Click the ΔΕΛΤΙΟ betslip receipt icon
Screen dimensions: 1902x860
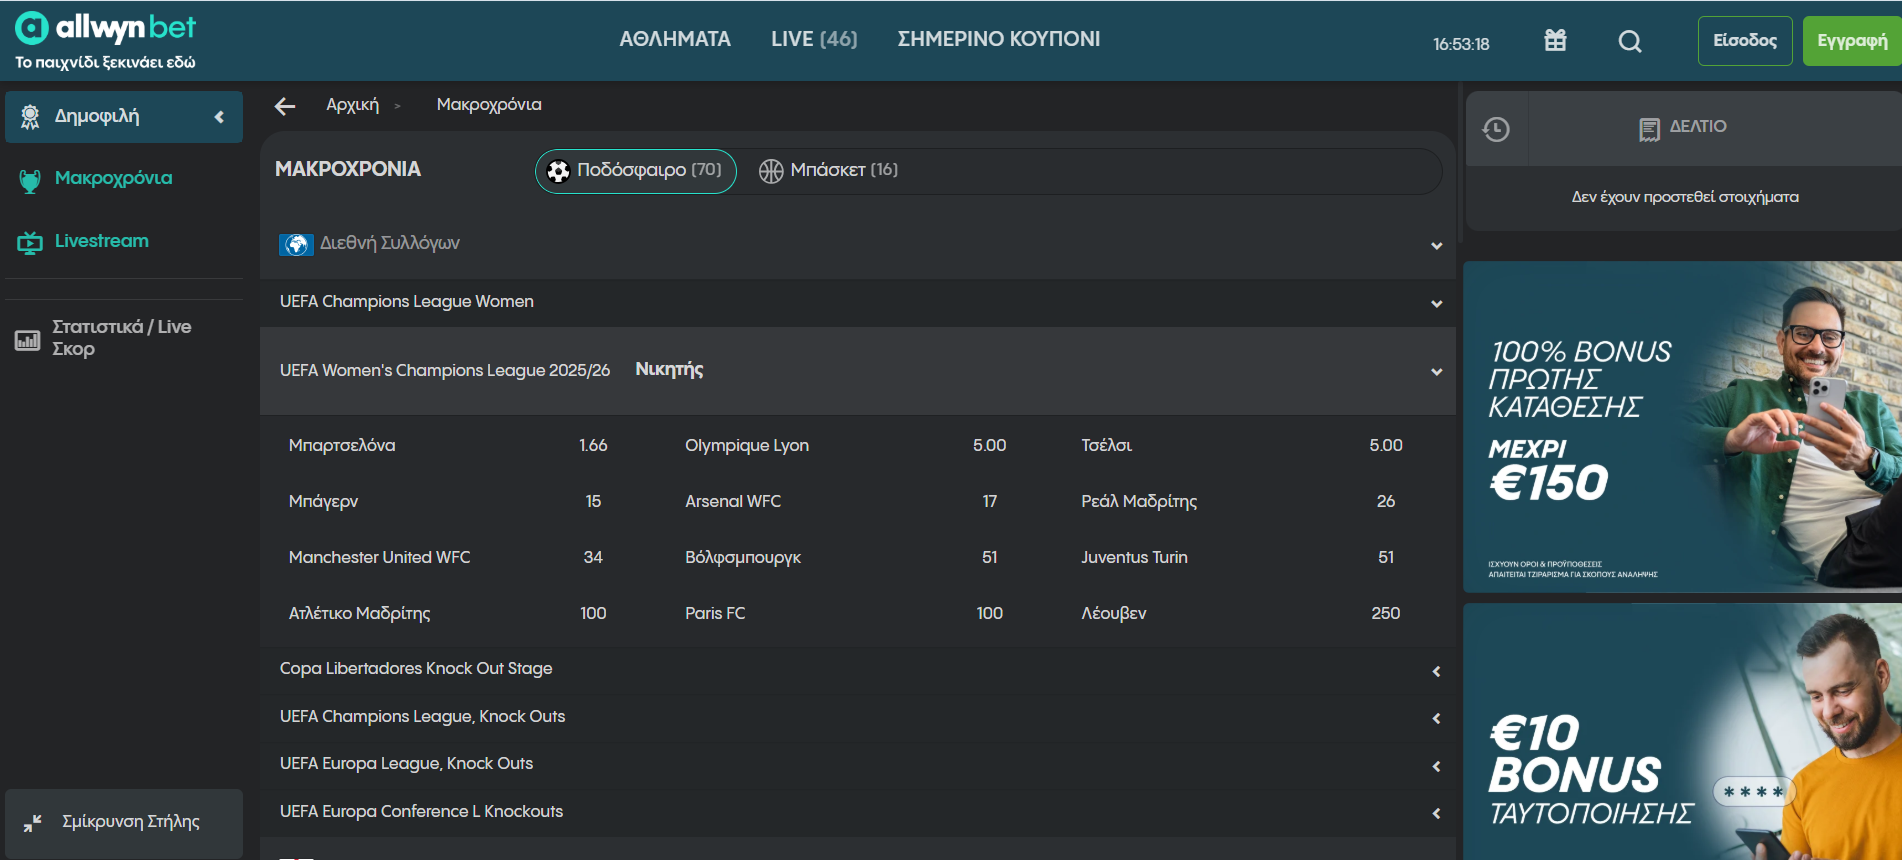(x=1649, y=129)
